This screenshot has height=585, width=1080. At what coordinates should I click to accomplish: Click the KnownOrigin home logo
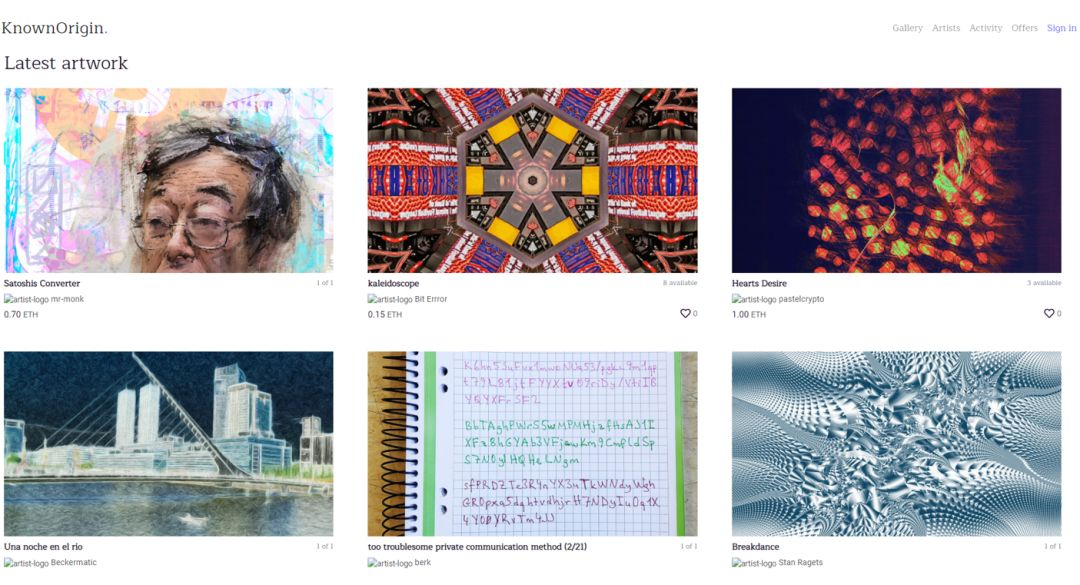coord(54,28)
